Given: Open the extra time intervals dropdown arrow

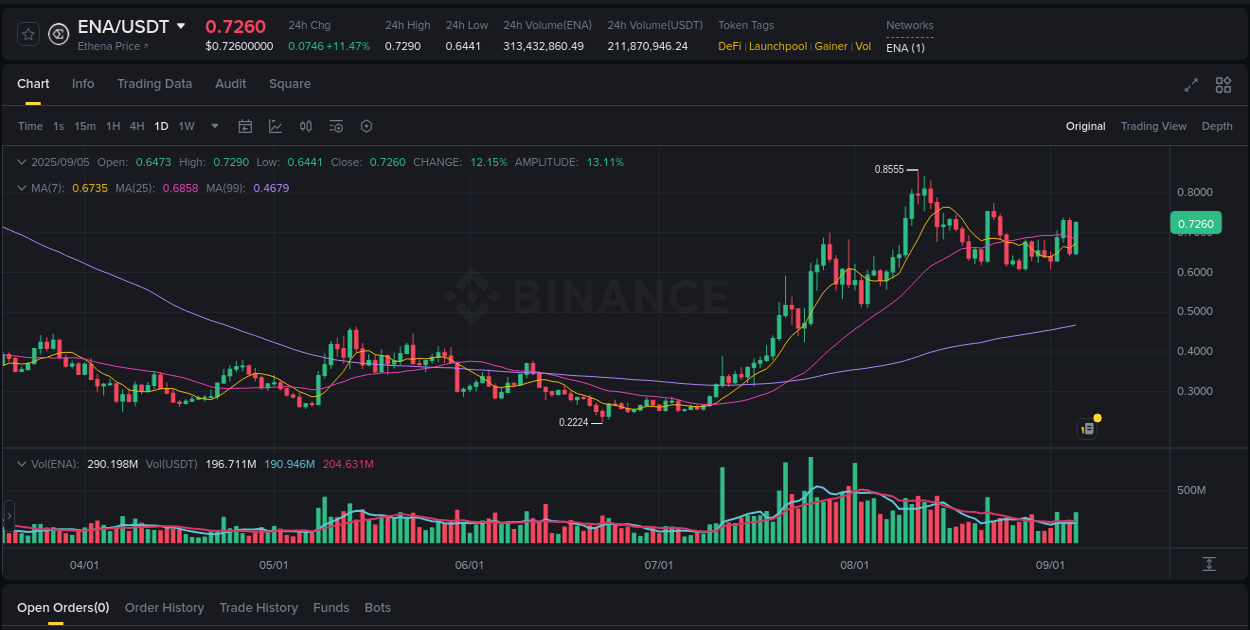Looking at the screenshot, I should point(213,126).
